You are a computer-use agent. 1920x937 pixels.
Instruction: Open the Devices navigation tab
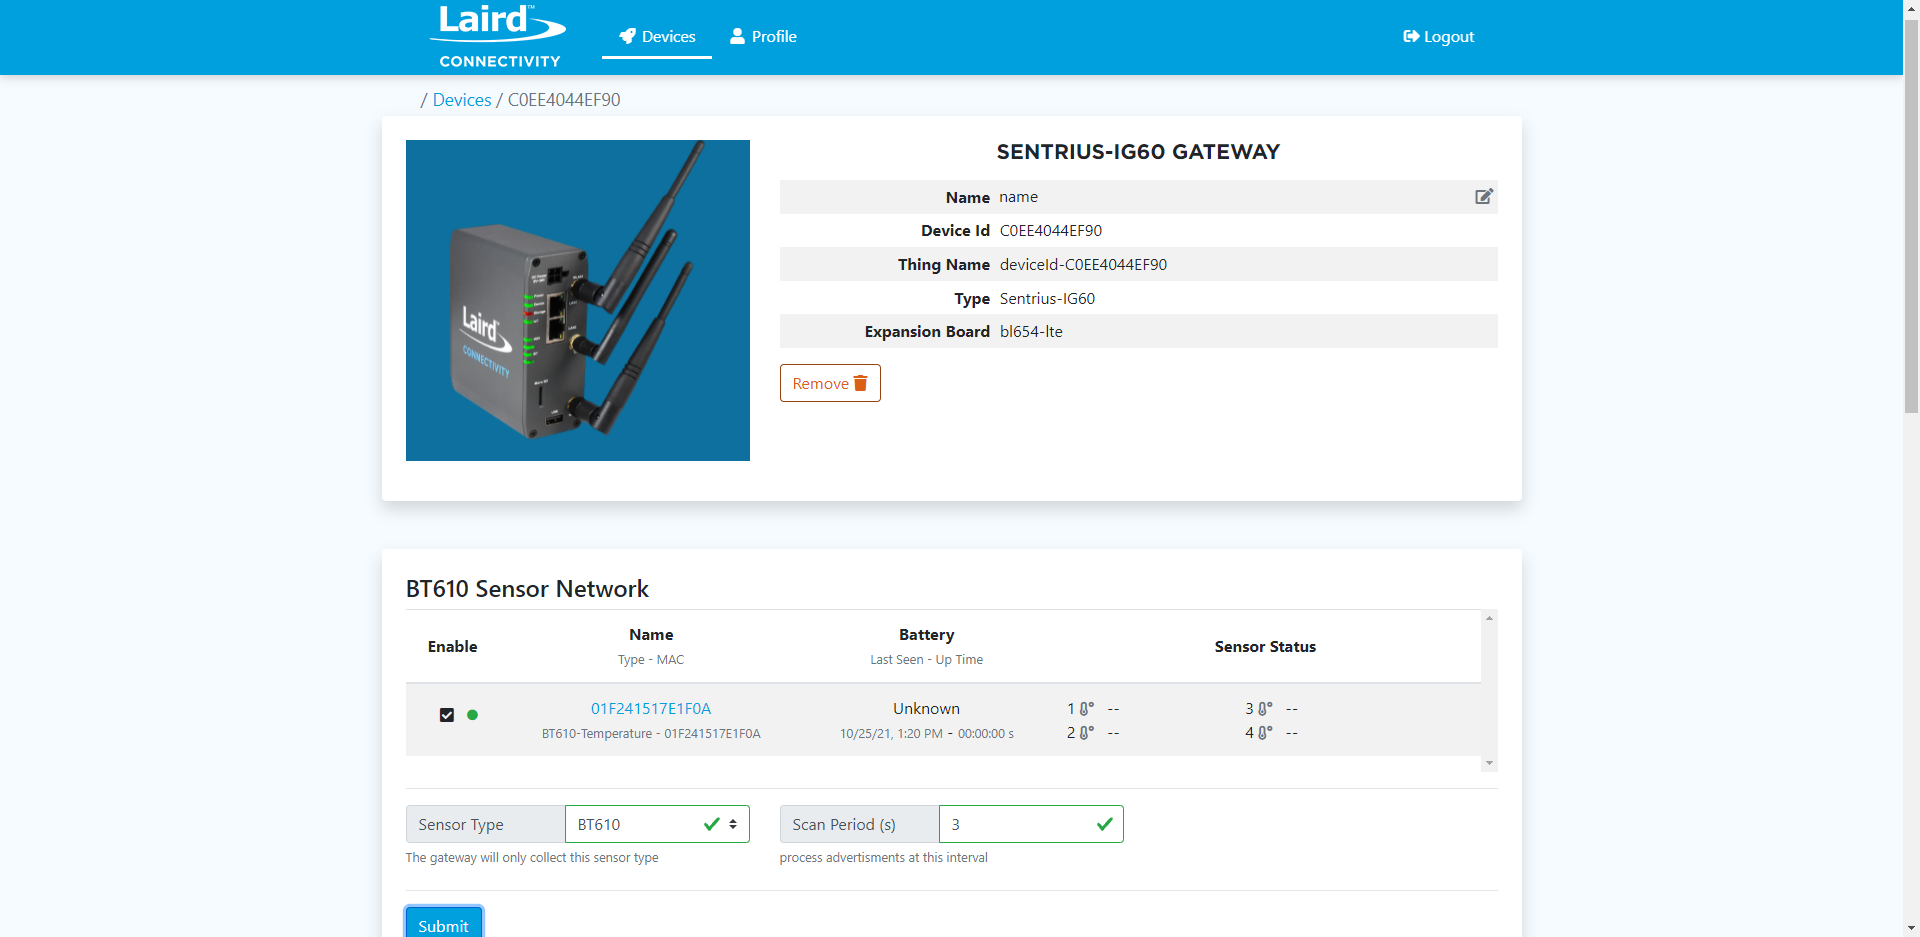657,37
